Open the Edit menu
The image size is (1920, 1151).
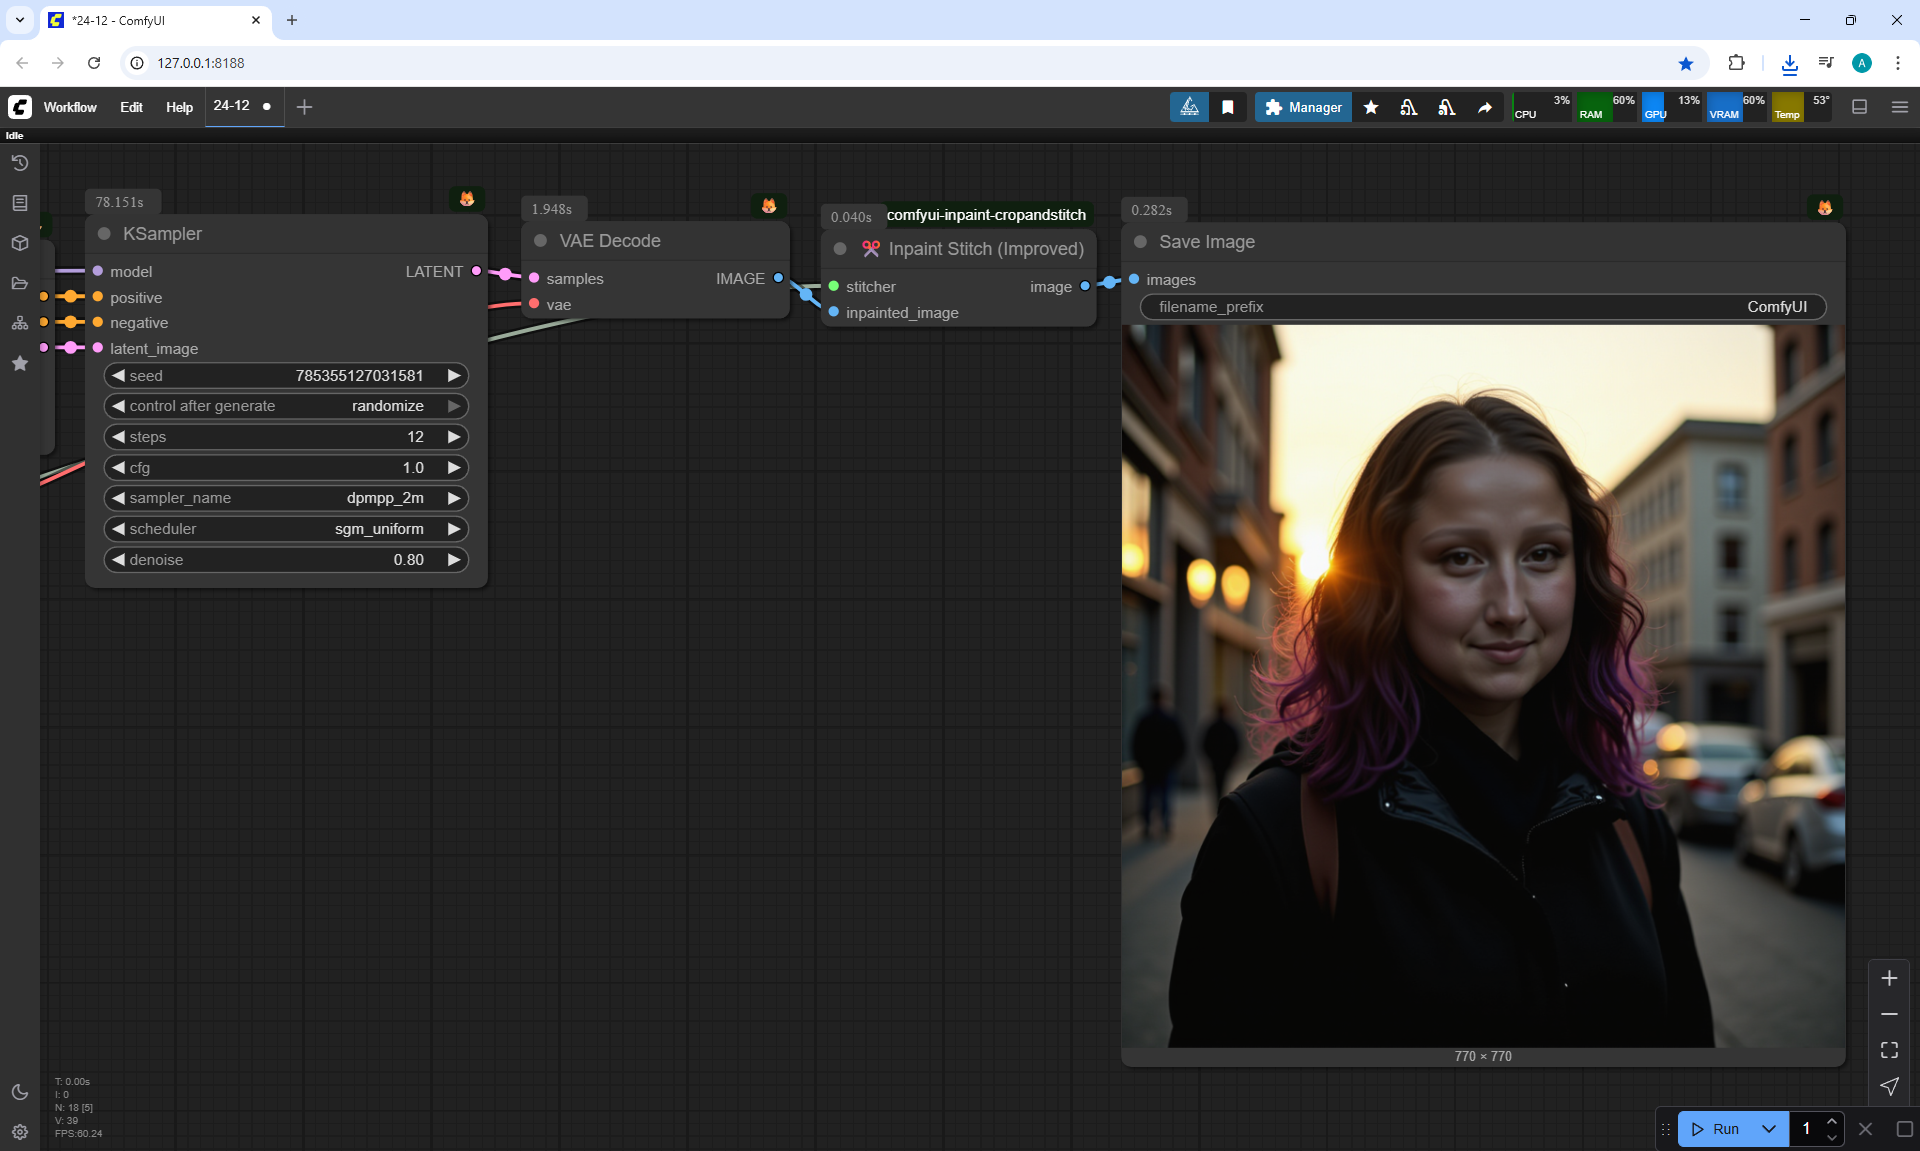point(131,107)
